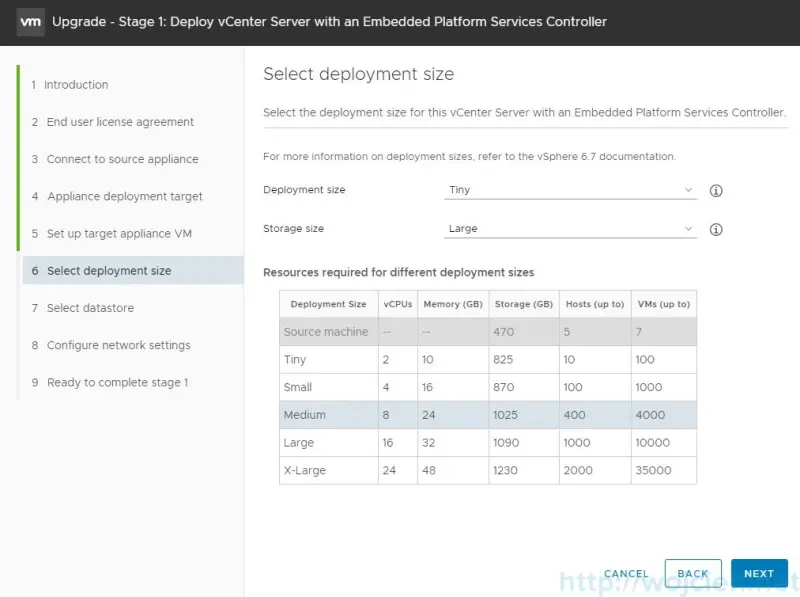Click info icon beside Deployment size

[716, 191]
